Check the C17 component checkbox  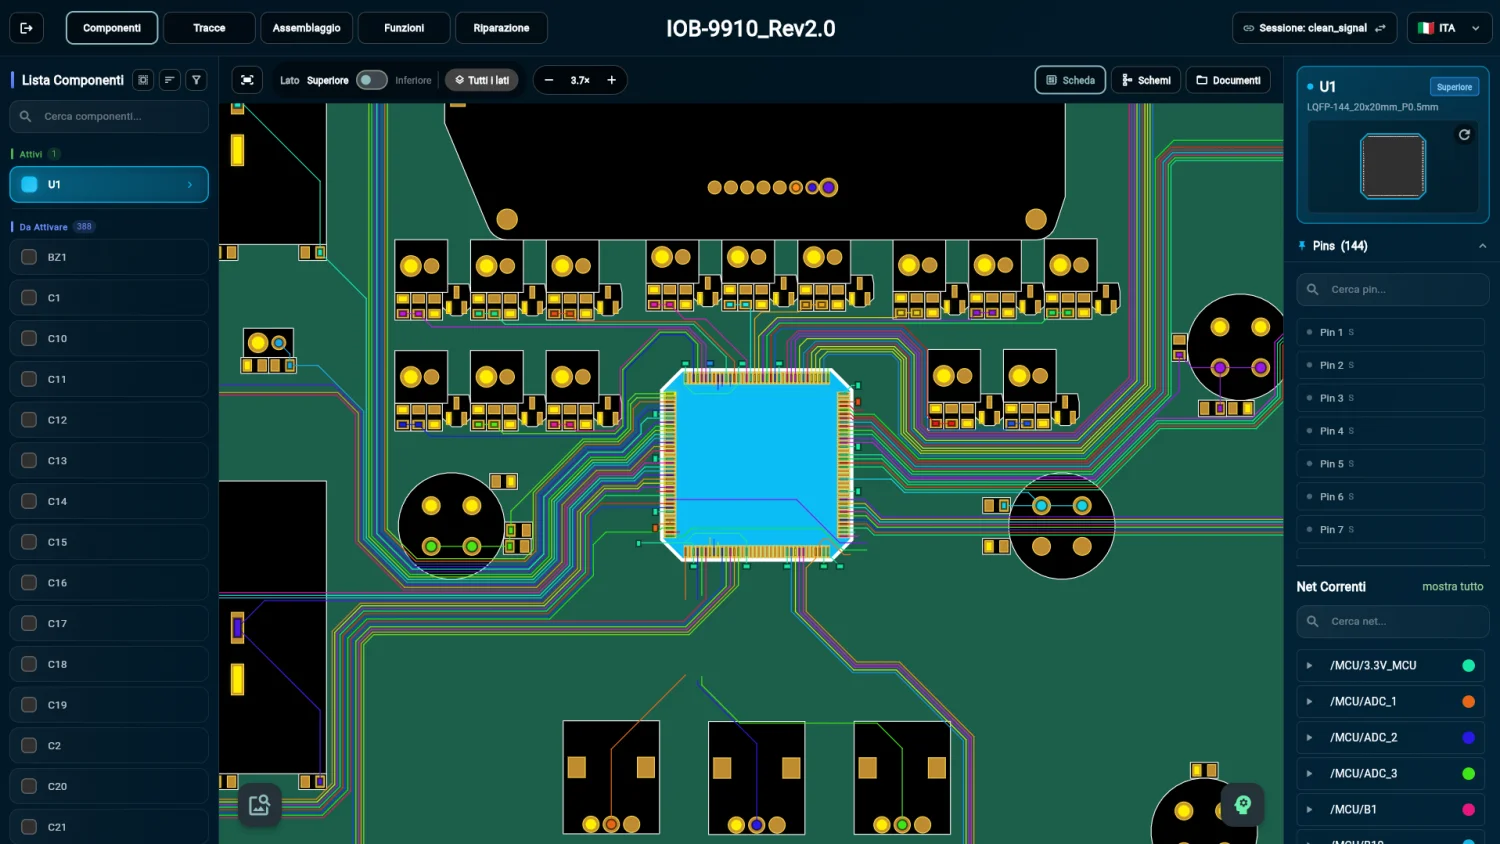coord(29,623)
